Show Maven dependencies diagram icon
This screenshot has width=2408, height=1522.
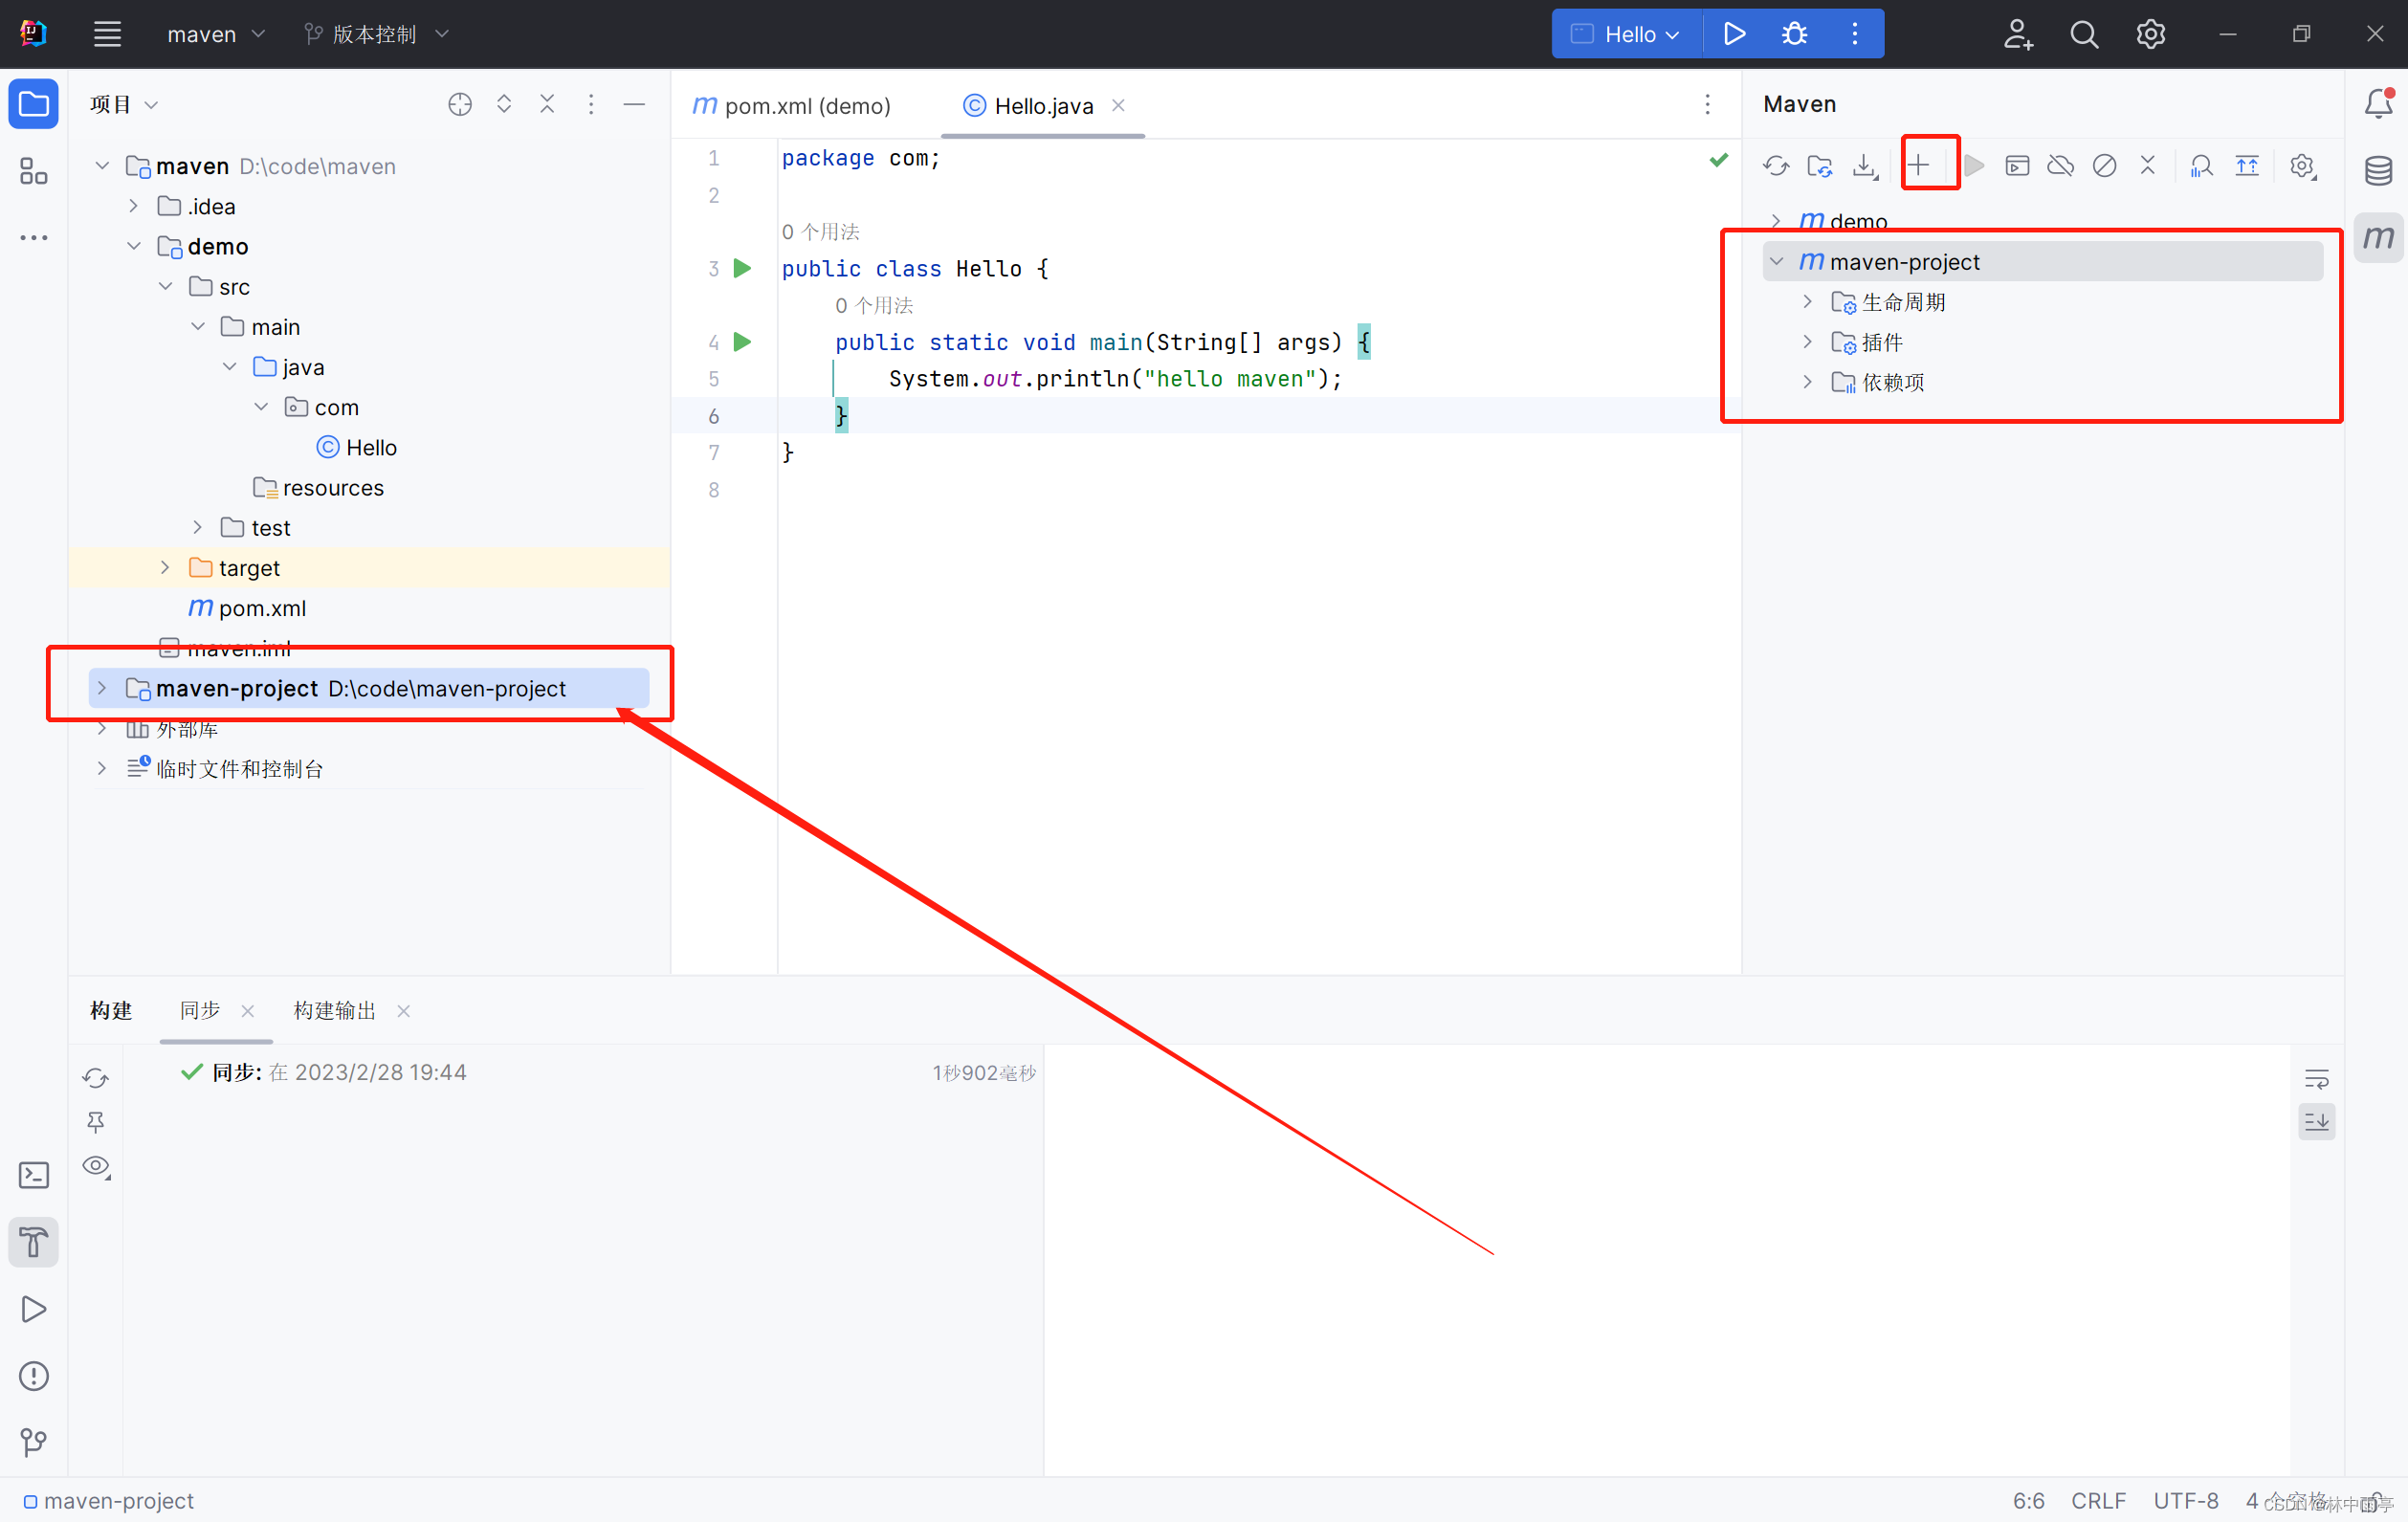2201,166
